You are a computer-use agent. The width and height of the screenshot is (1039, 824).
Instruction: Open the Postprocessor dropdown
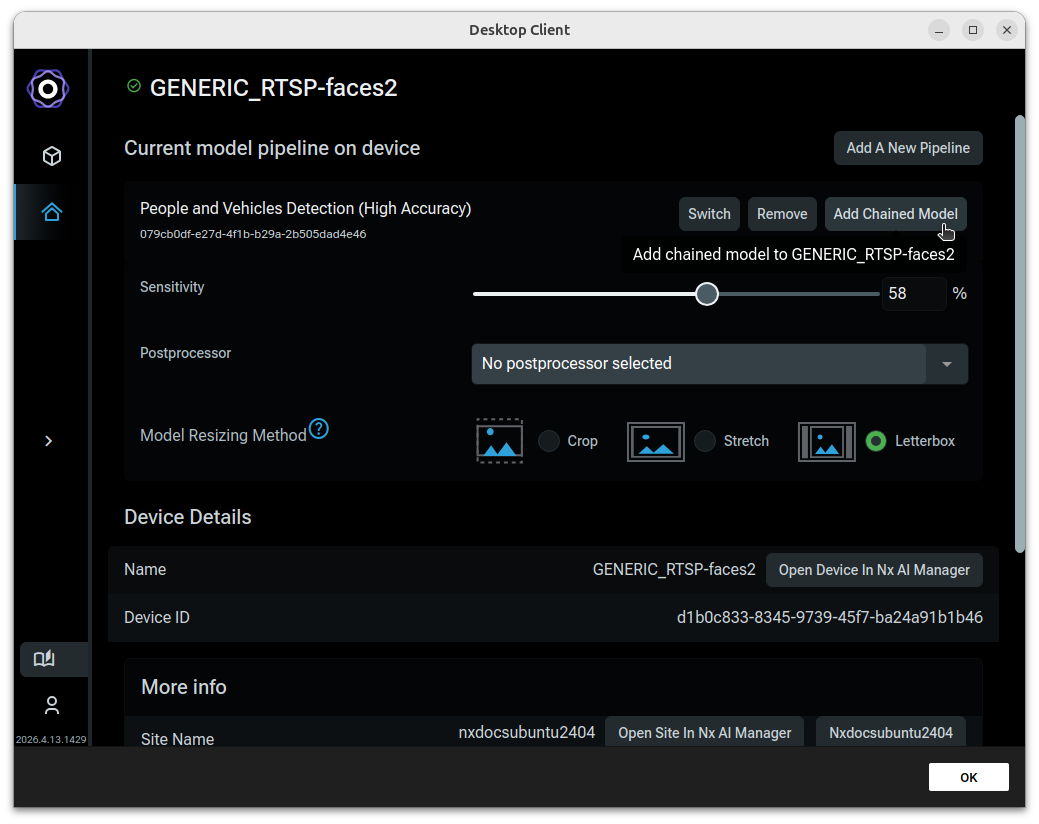coord(720,364)
